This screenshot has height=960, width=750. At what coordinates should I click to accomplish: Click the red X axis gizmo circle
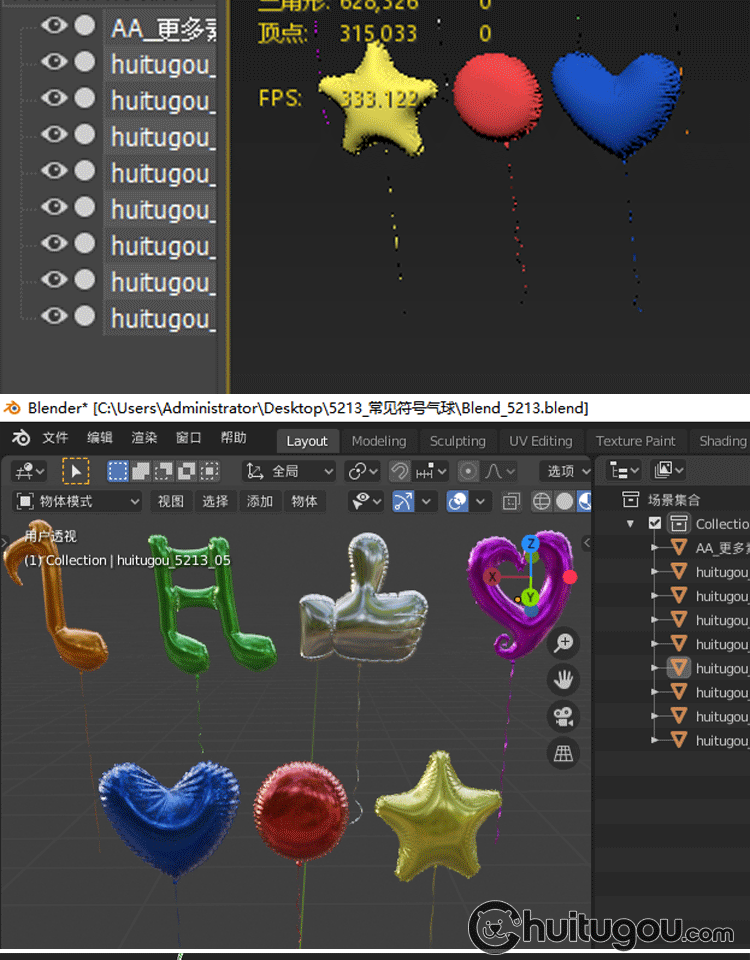coord(492,577)
